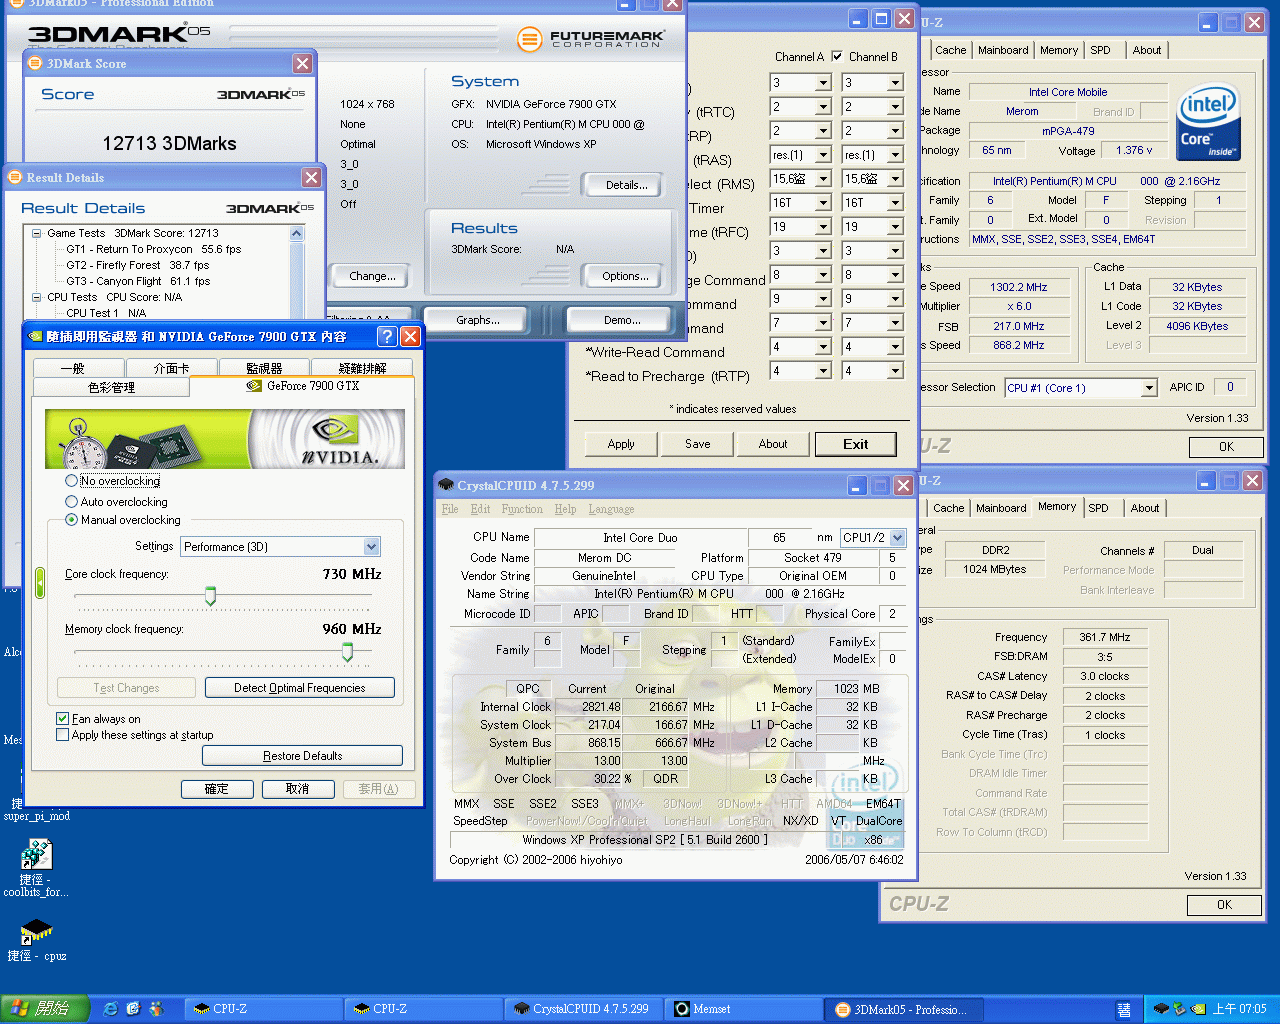Viewport: 1280px width, 1024px height.
Task: Switch to SPD tab in upper CPU-Z
Action: click(1100, 50)
